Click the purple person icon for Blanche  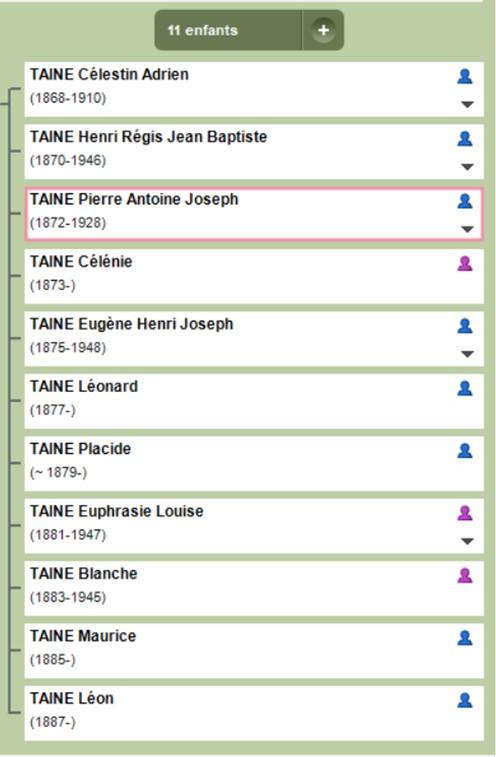[465, 575]
